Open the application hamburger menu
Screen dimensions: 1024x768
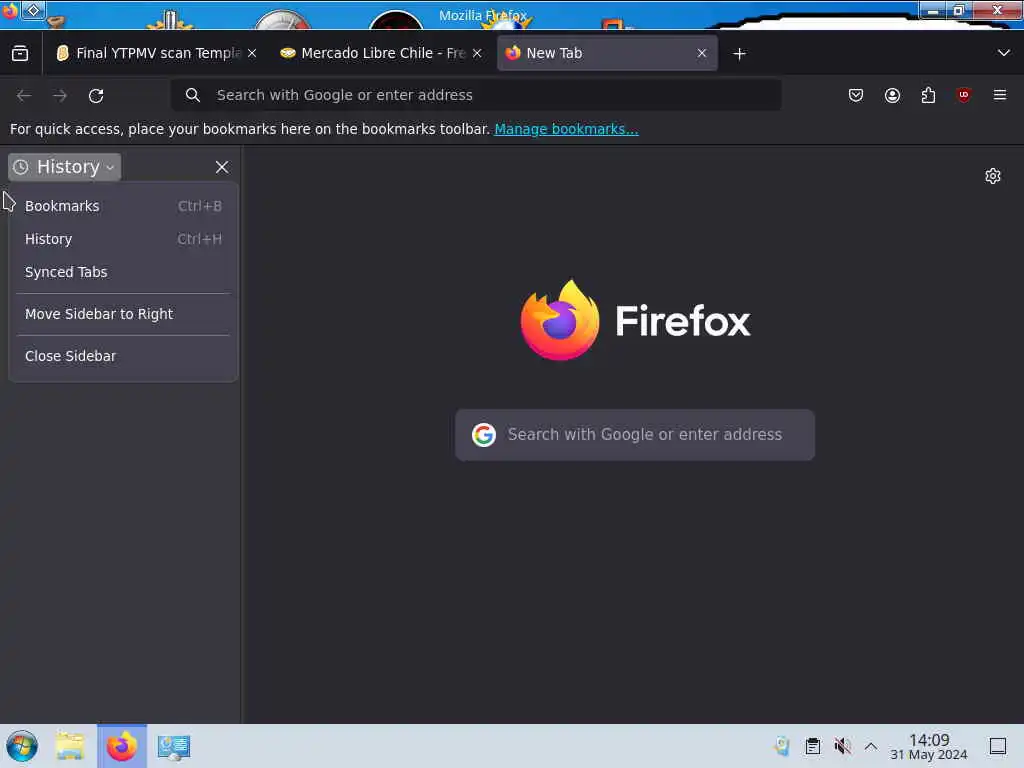(x=1000, y=95)
